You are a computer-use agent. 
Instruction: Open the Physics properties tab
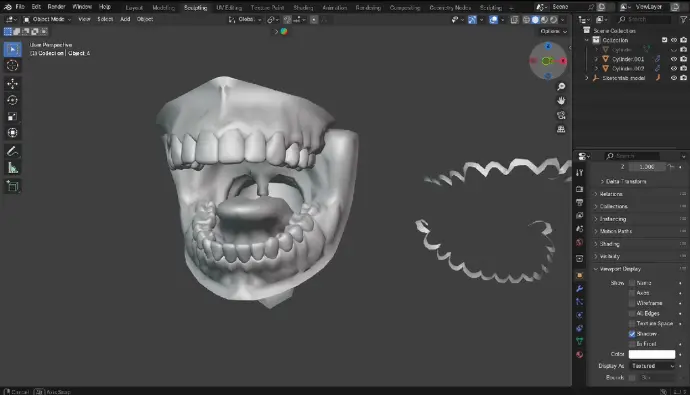[580, 315]
